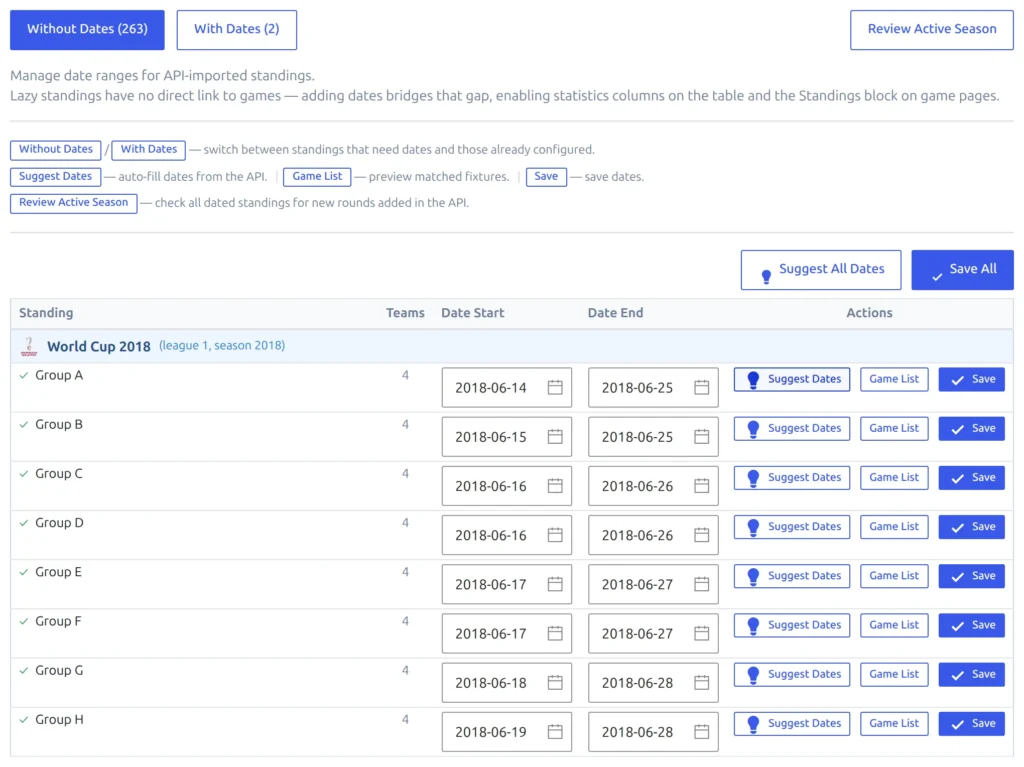Open Game List for Group B

click(894, 429)
